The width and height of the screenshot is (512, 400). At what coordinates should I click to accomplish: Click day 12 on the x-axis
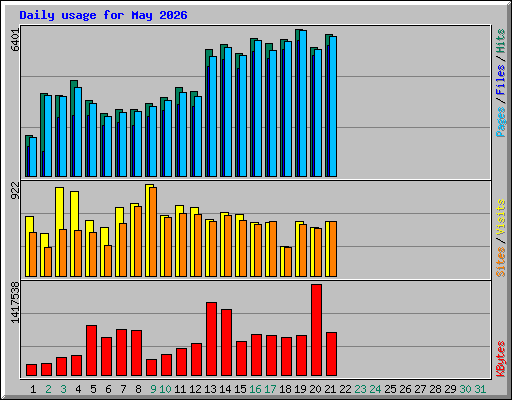[x=195, y=389]
